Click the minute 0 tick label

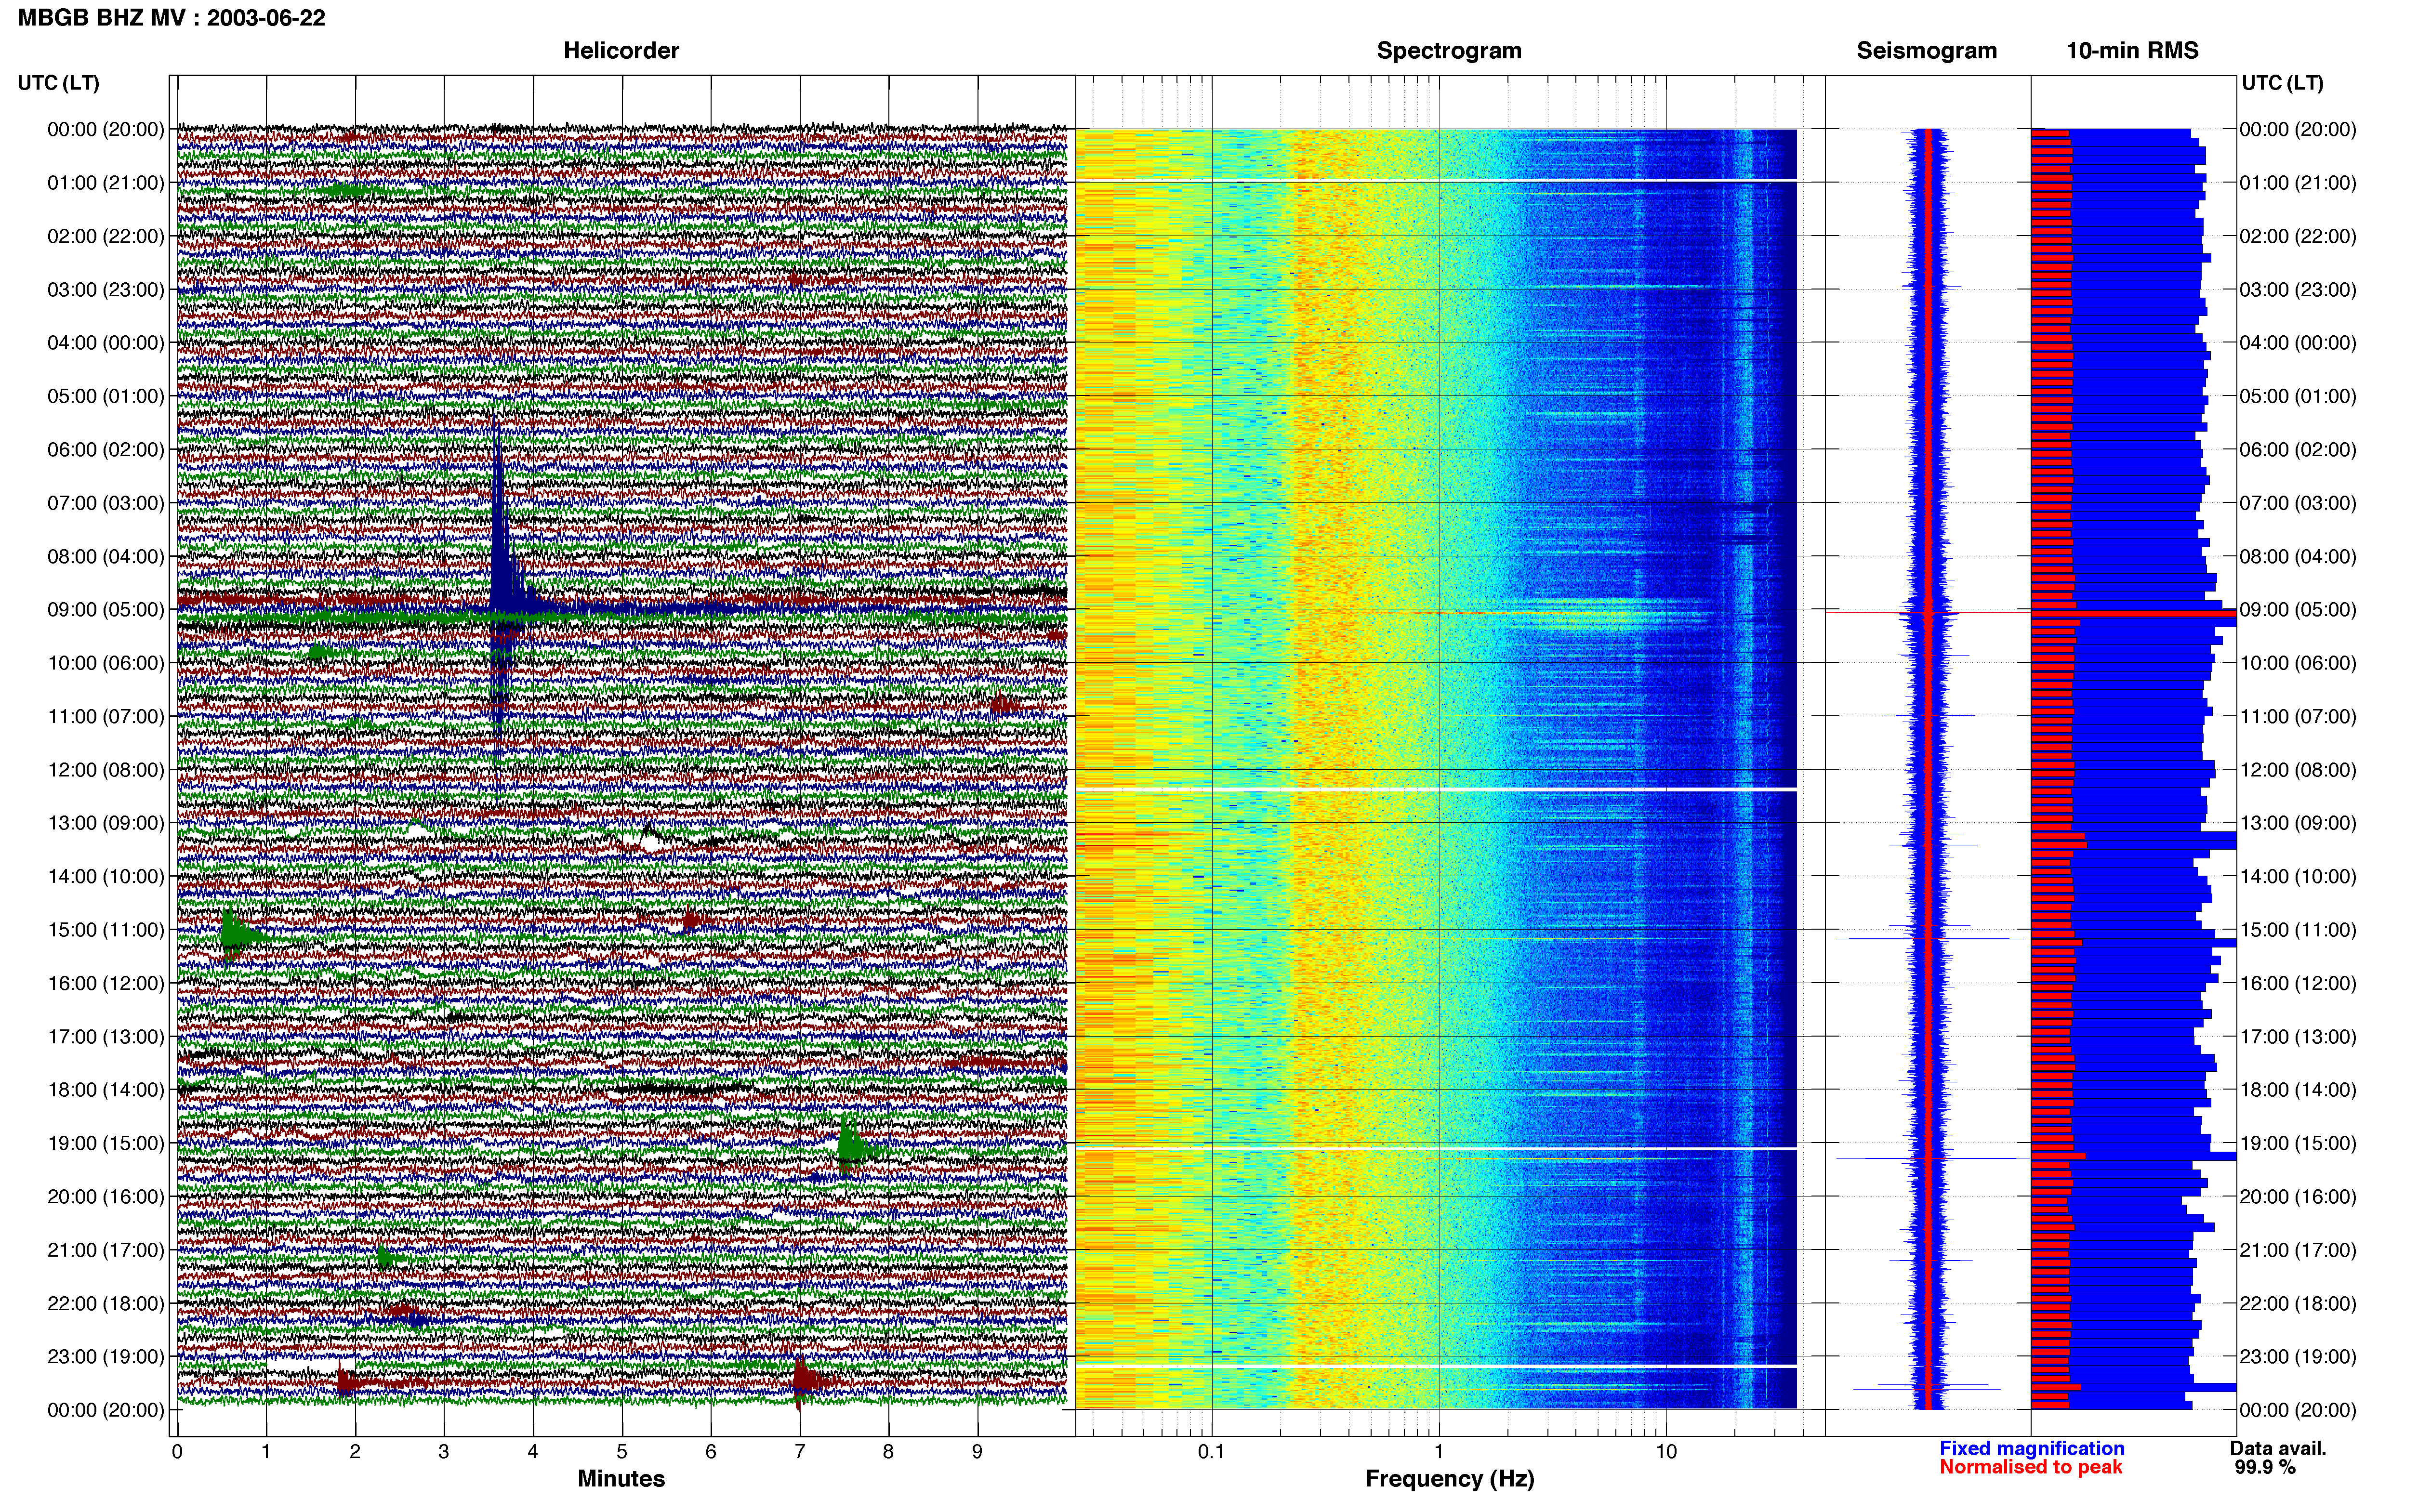(x=177, y=1451)
